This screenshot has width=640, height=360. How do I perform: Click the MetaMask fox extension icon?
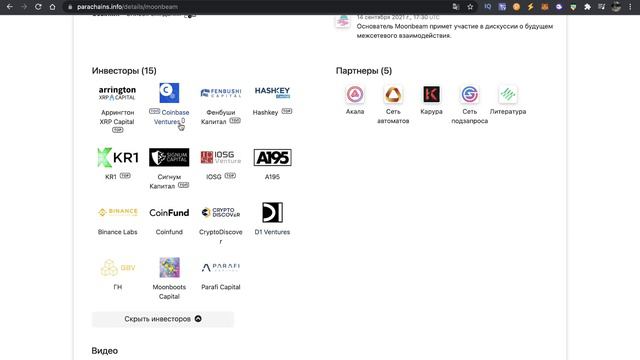544,7
